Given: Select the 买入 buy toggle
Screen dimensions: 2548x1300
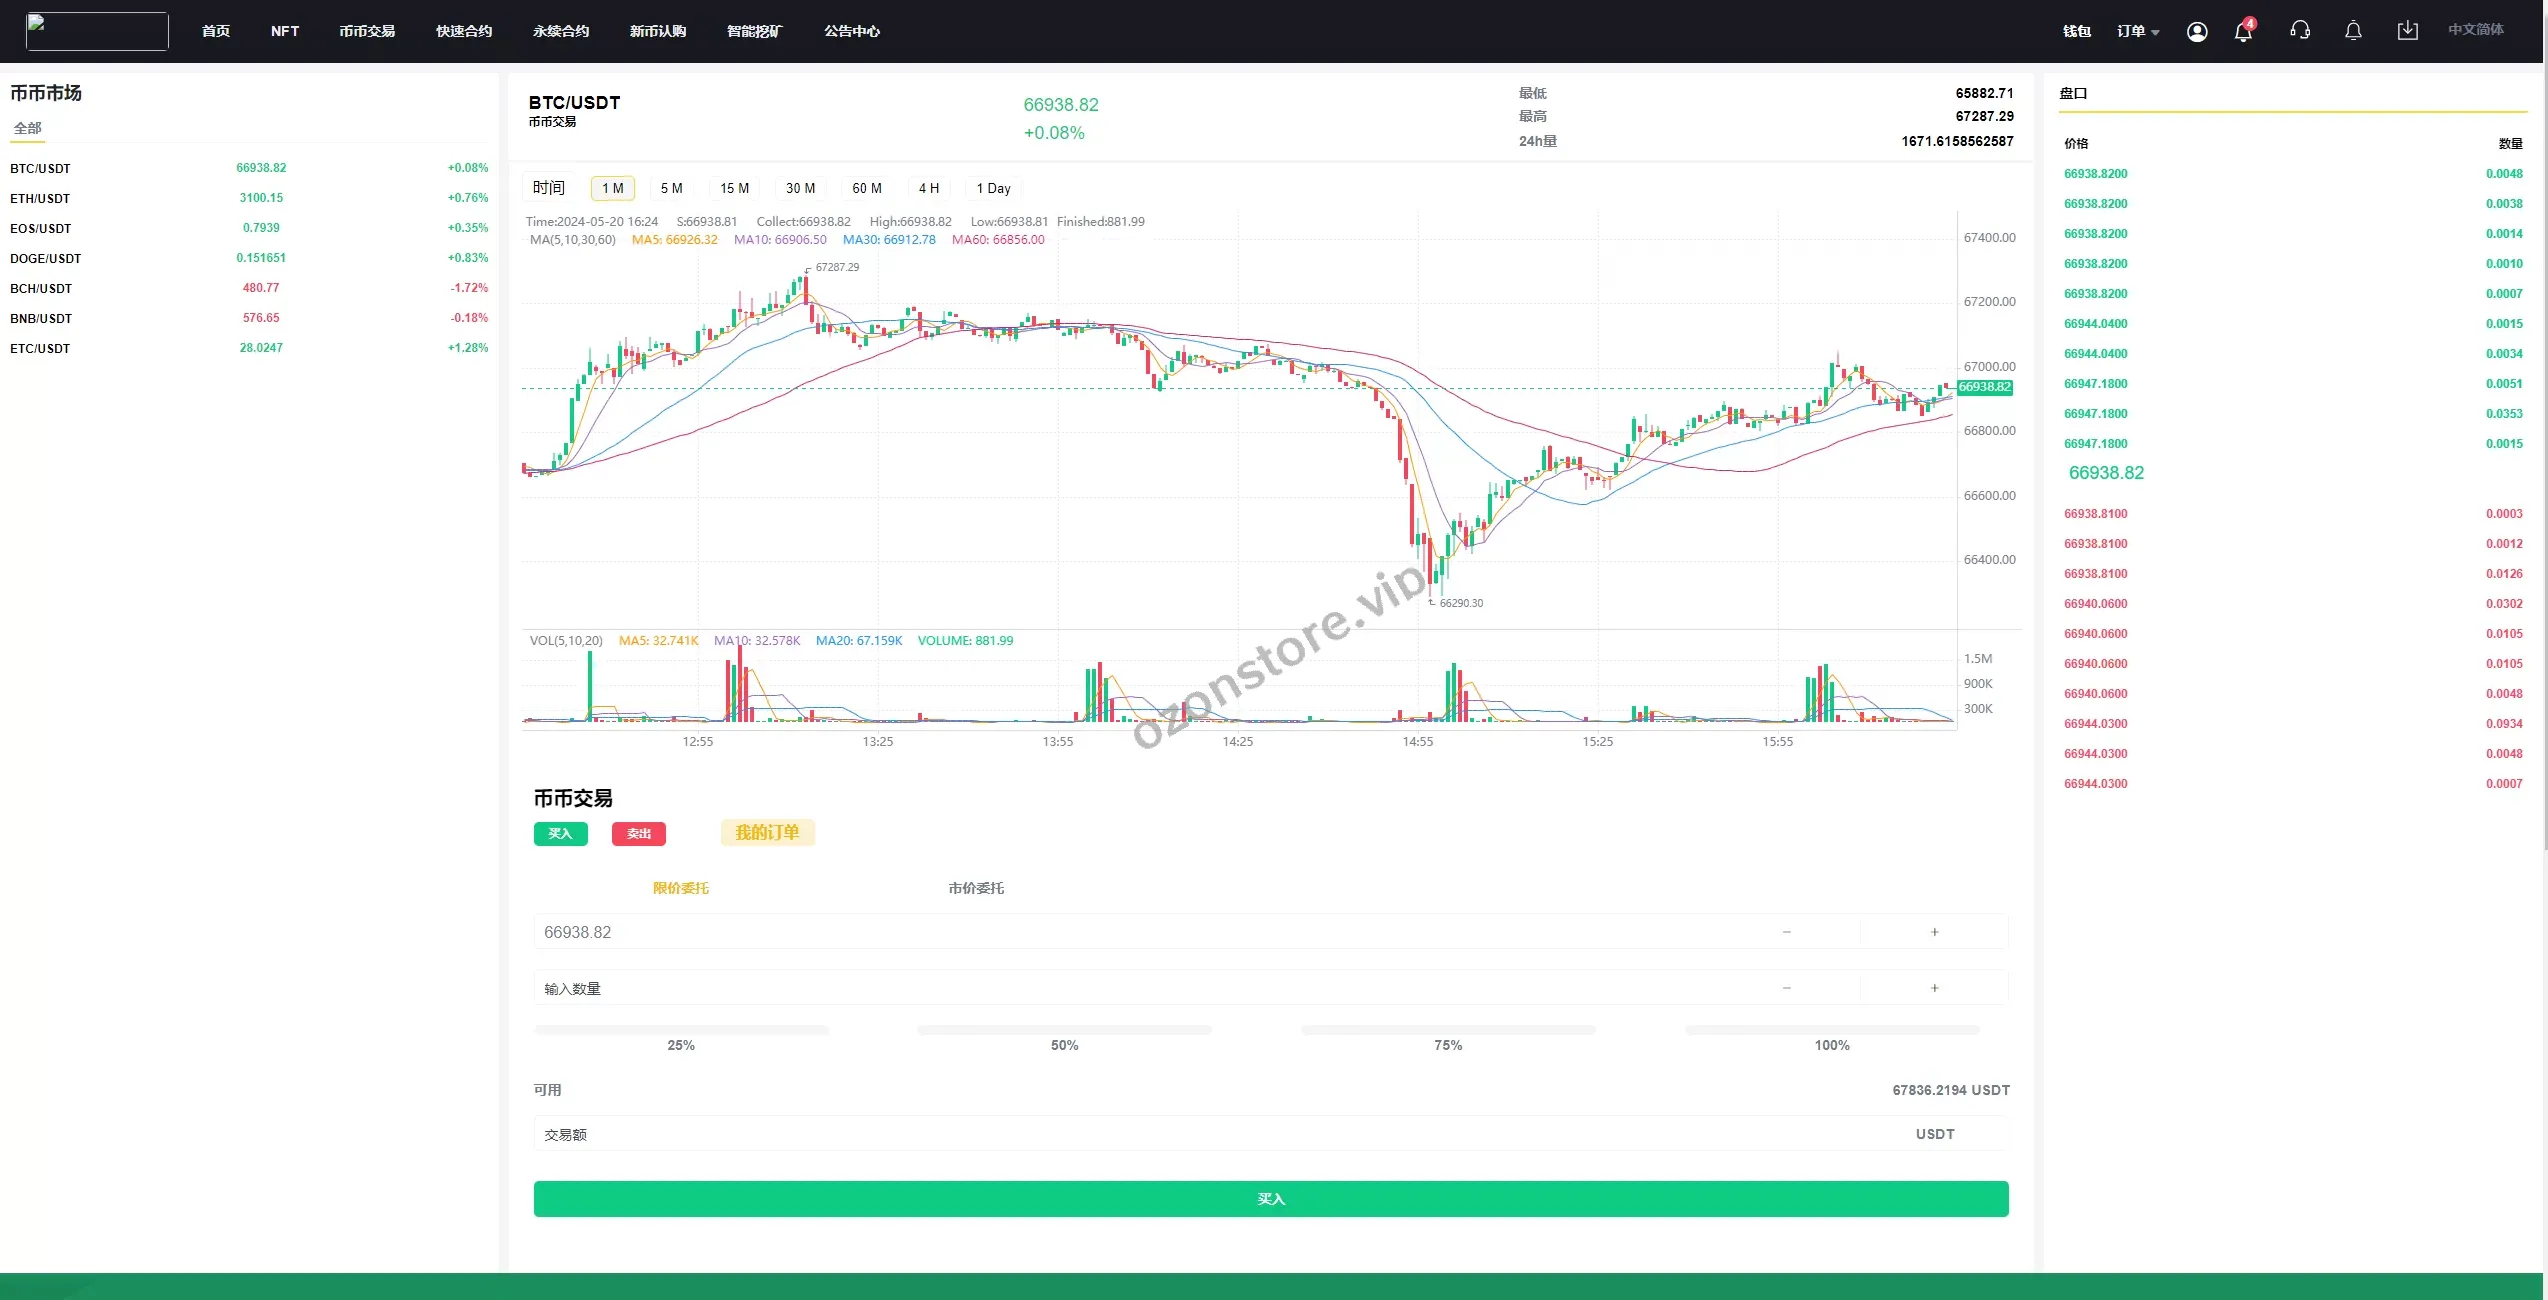Looking at the screenshot, I should 560,834.
